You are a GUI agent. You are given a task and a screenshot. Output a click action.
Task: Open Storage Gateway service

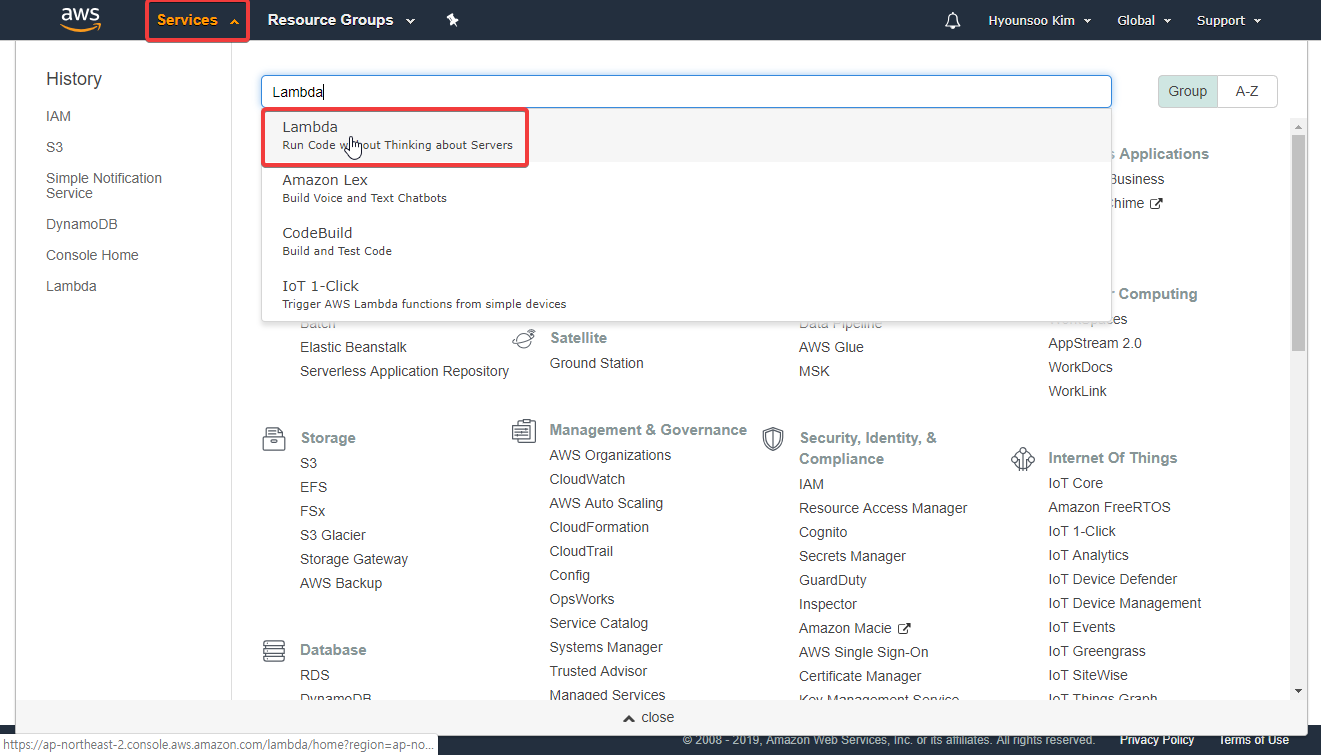[x=354, y=559]
